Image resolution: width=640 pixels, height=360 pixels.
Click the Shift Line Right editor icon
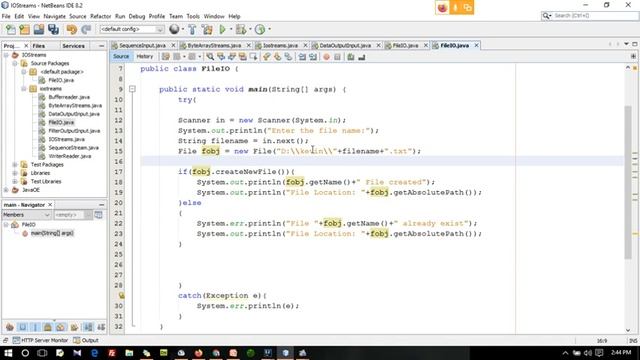313,57
